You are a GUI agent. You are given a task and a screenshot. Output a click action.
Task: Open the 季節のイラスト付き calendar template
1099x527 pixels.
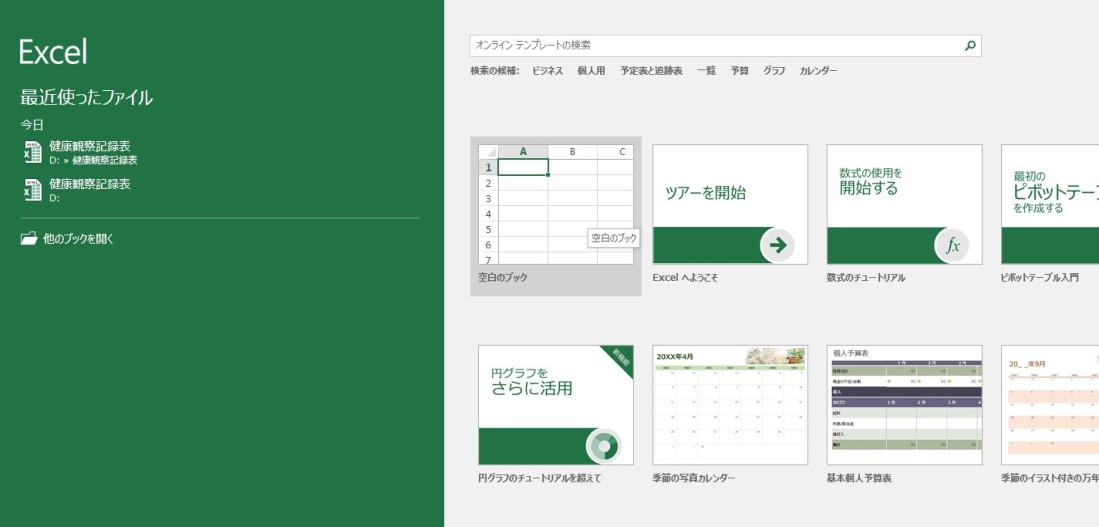pyautogui.click(x=1050, y=404)
